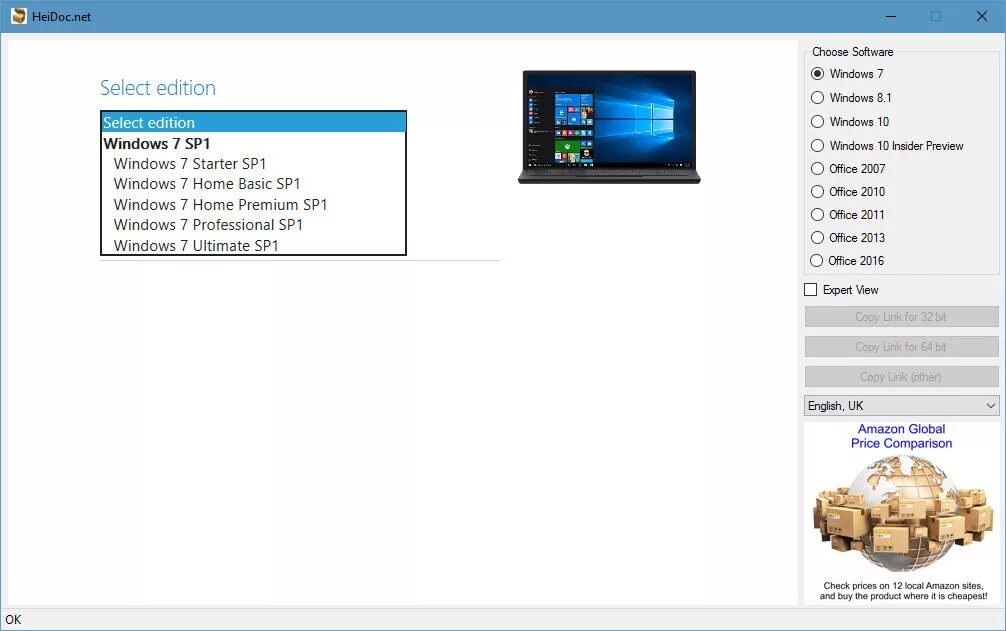This screenshot has height=631, width=1006.
Task: Click the HeiDoc.net app icon in title bar
Action: 19,16
